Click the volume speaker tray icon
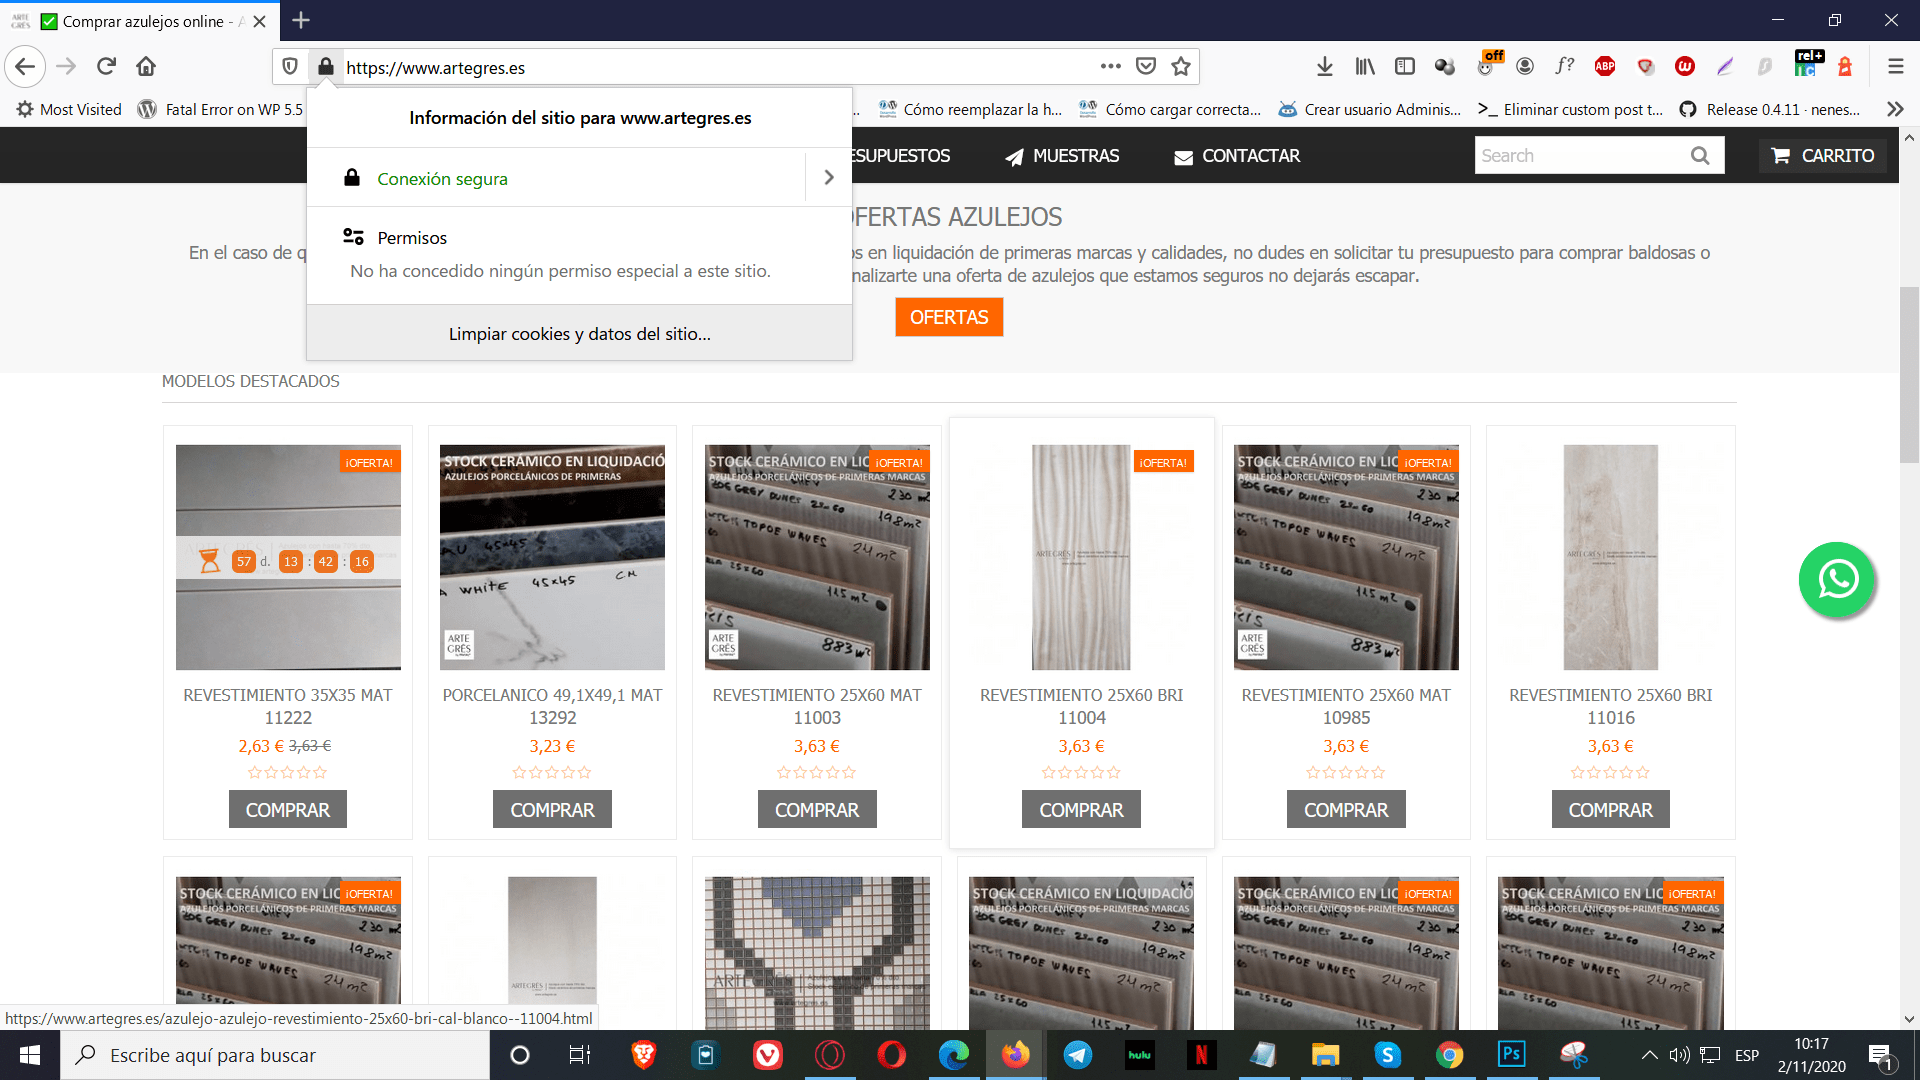The image size is (1920, 1080). [1679, 1055]
